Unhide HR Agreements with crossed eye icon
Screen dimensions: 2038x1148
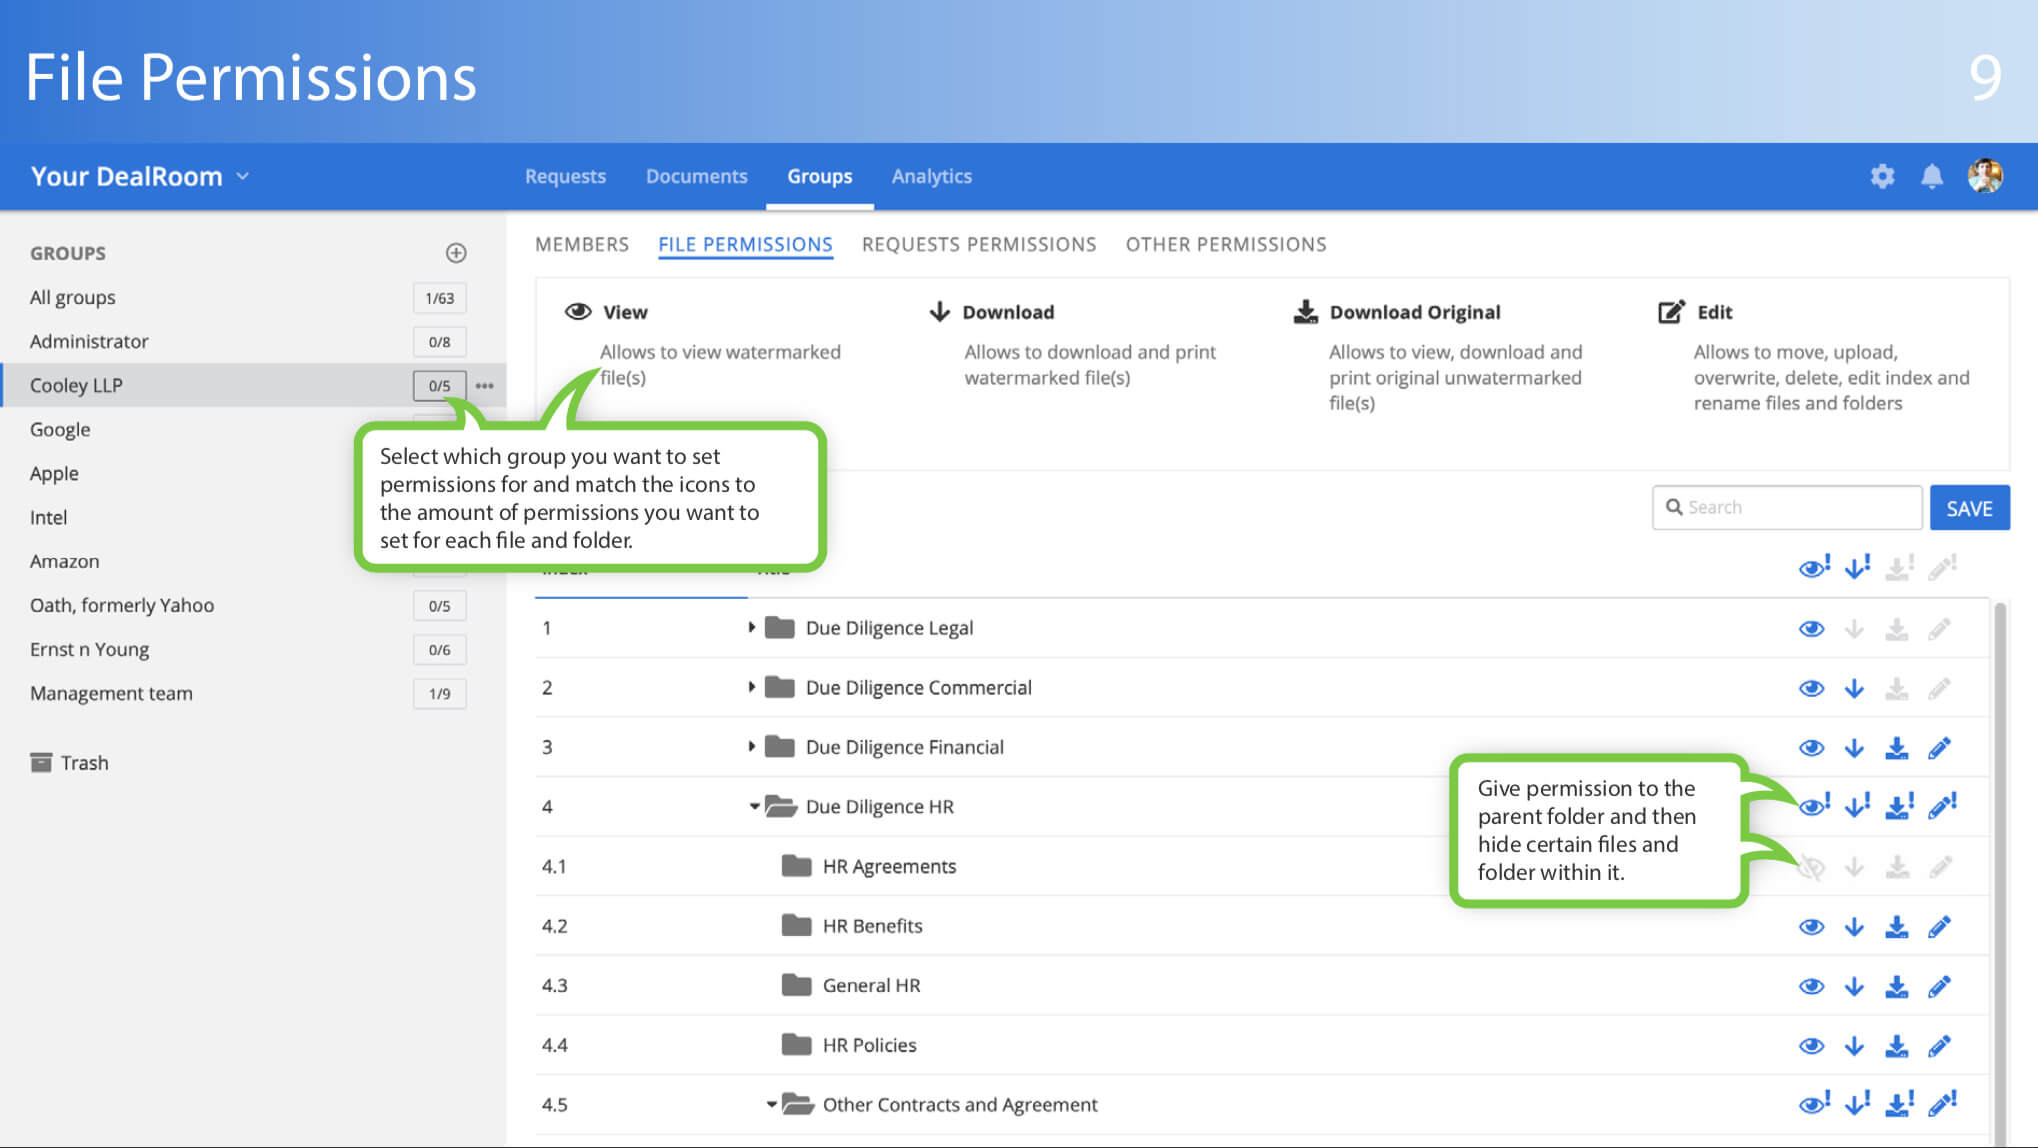(1811, 867)
